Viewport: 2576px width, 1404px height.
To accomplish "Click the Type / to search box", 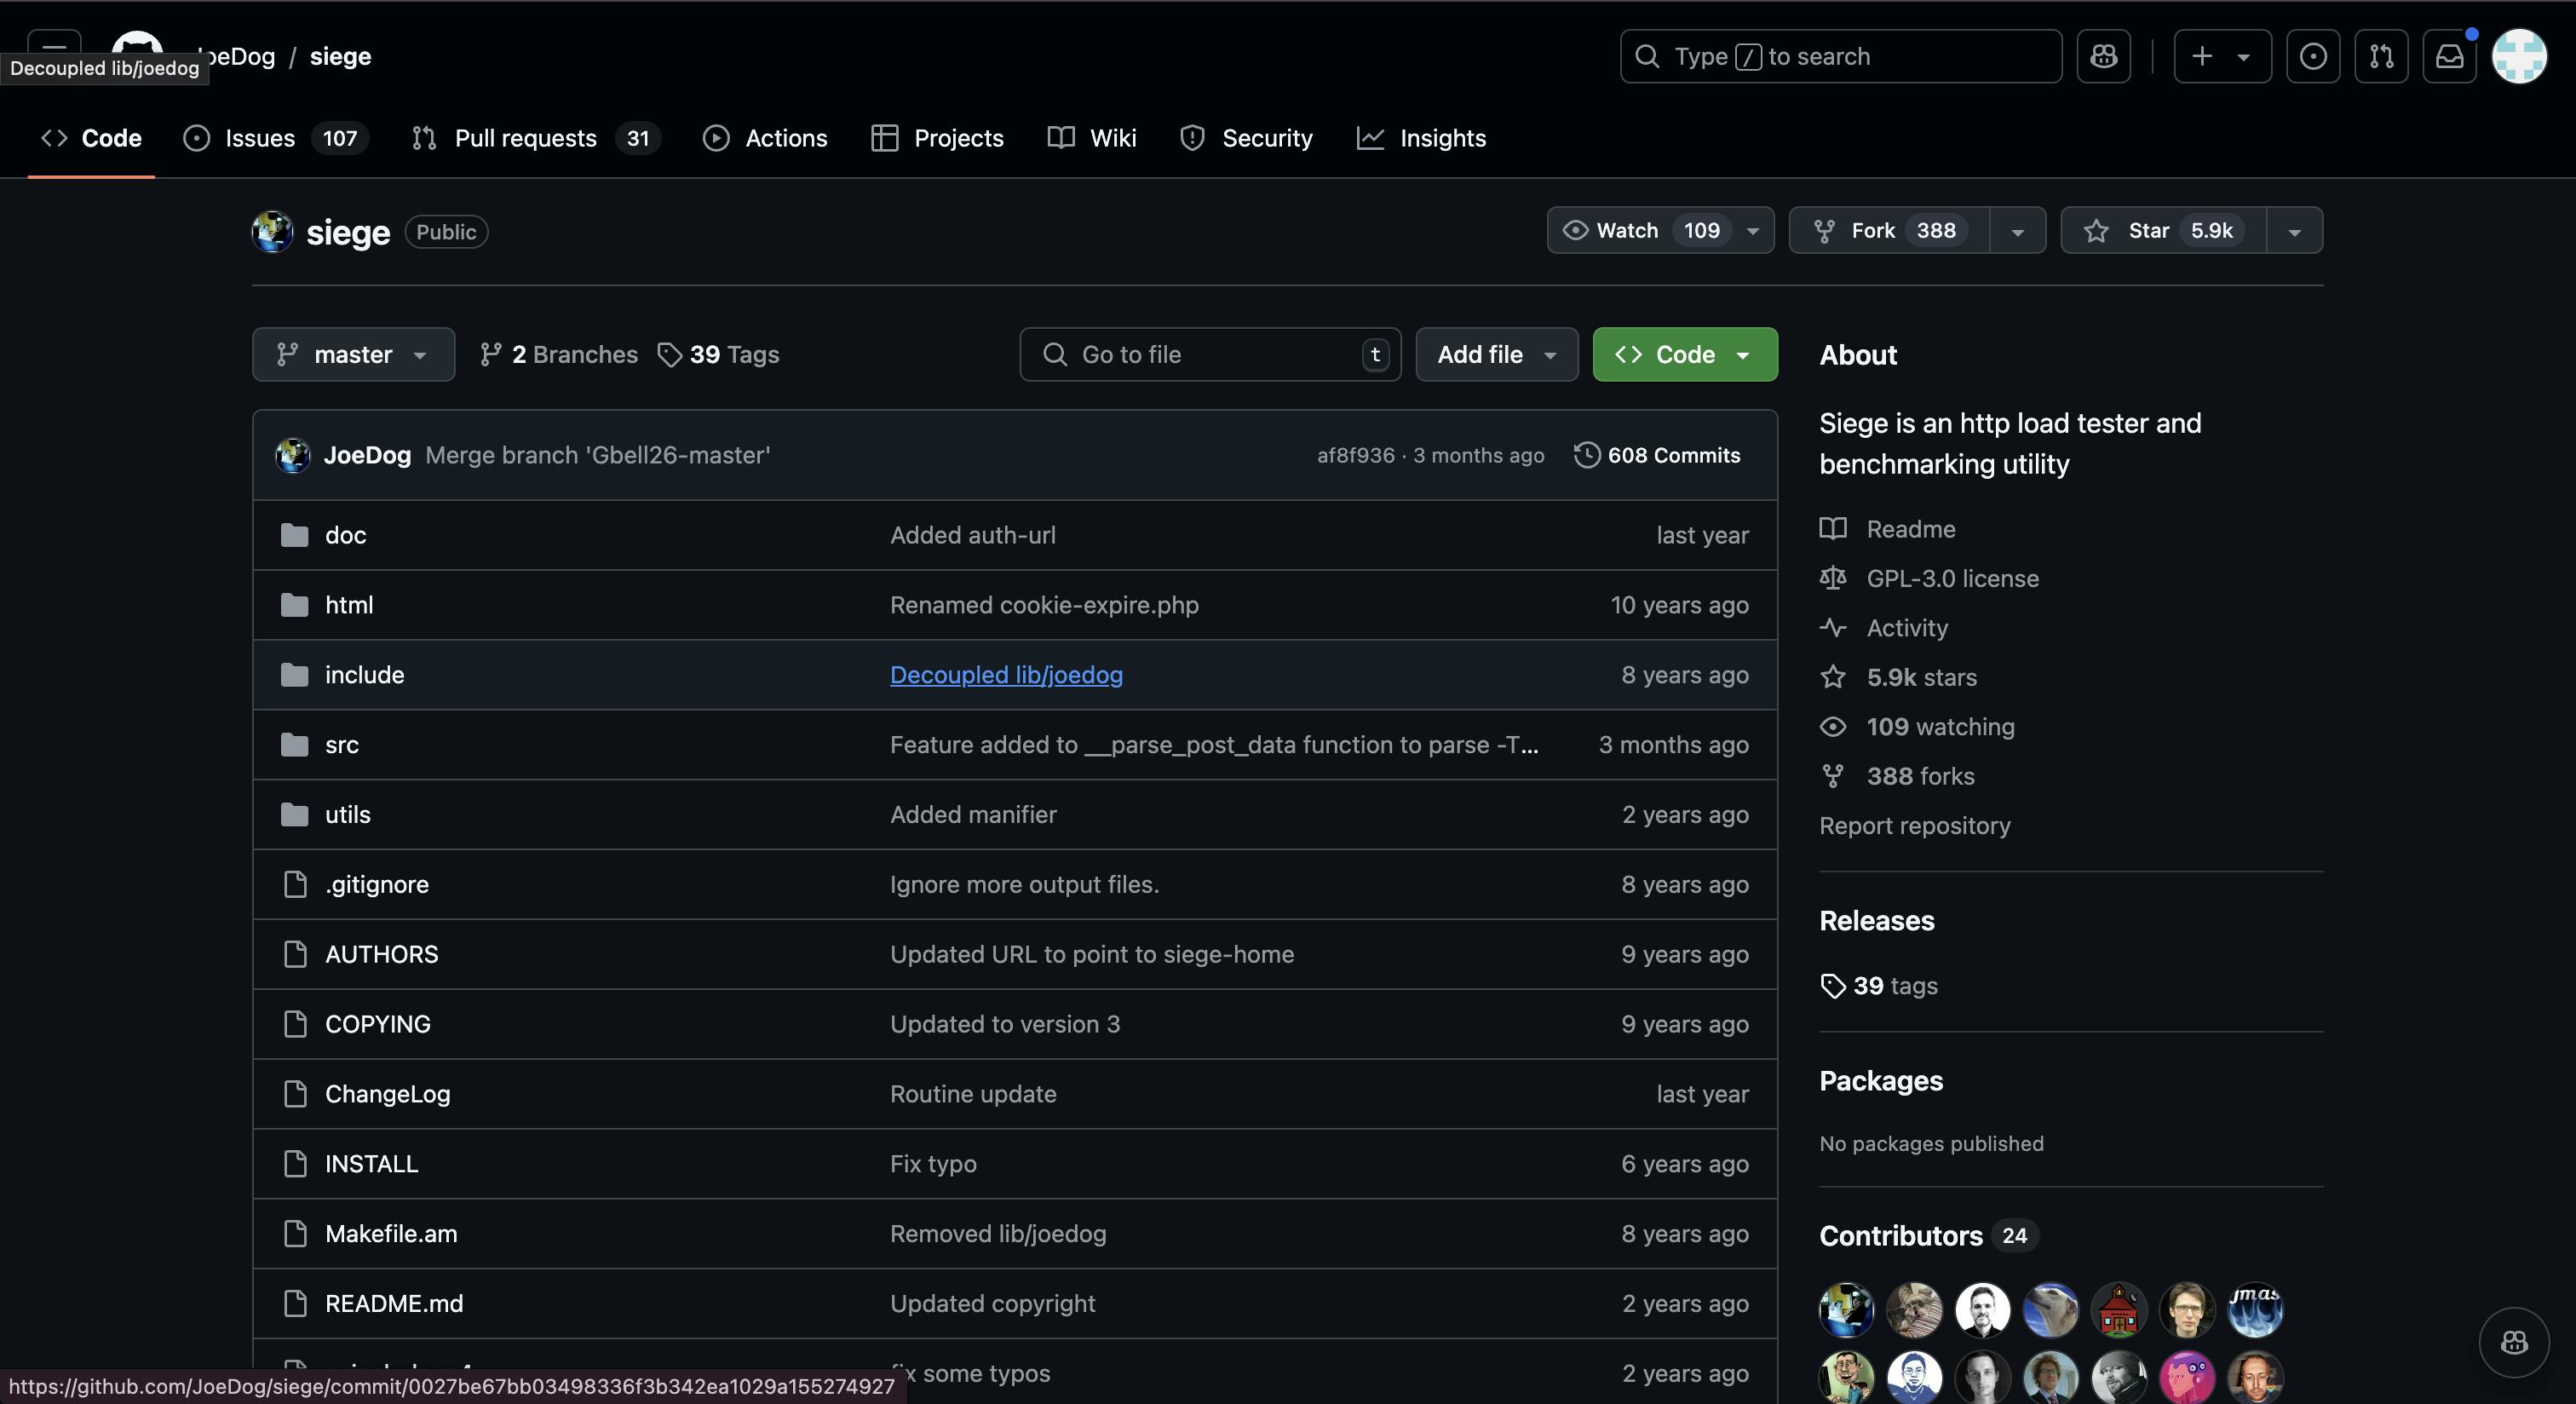I will point(1840,56).
